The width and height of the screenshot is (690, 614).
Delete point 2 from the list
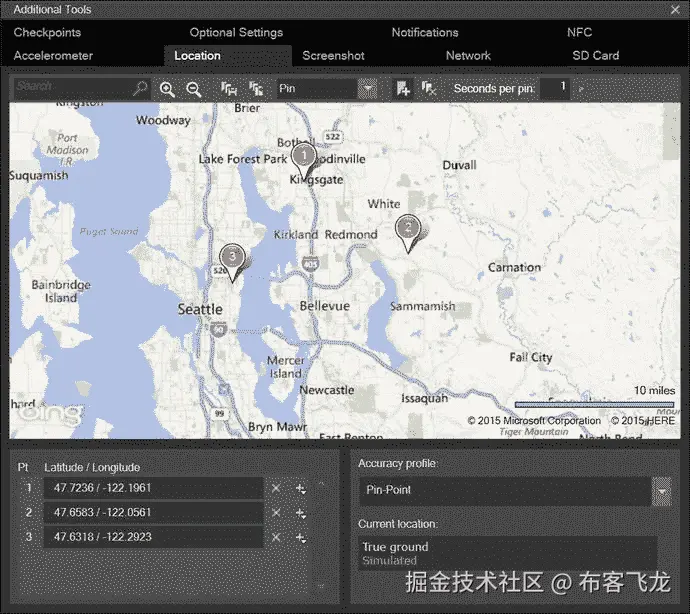tap(276, 513)
